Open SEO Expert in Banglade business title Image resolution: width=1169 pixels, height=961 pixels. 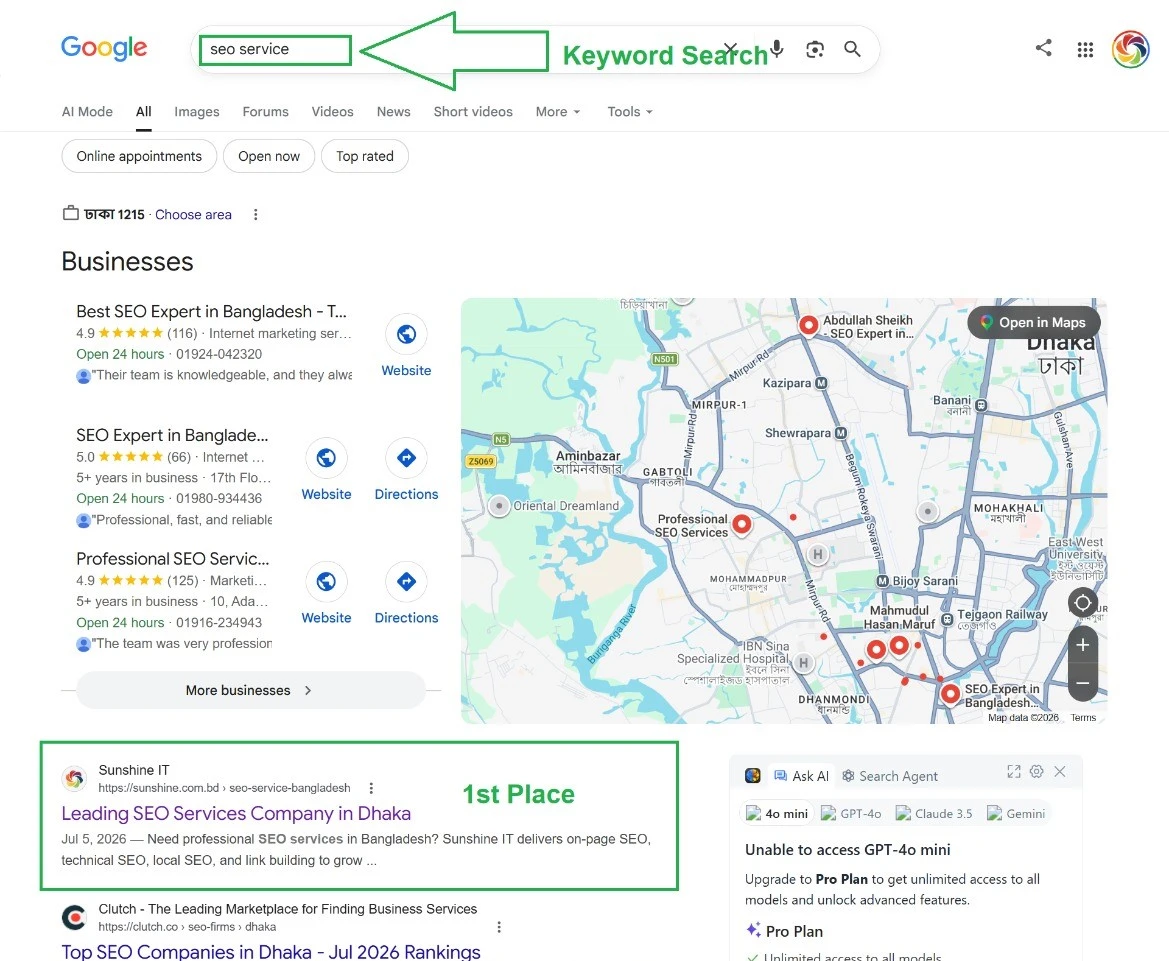(x=172, y=435)
